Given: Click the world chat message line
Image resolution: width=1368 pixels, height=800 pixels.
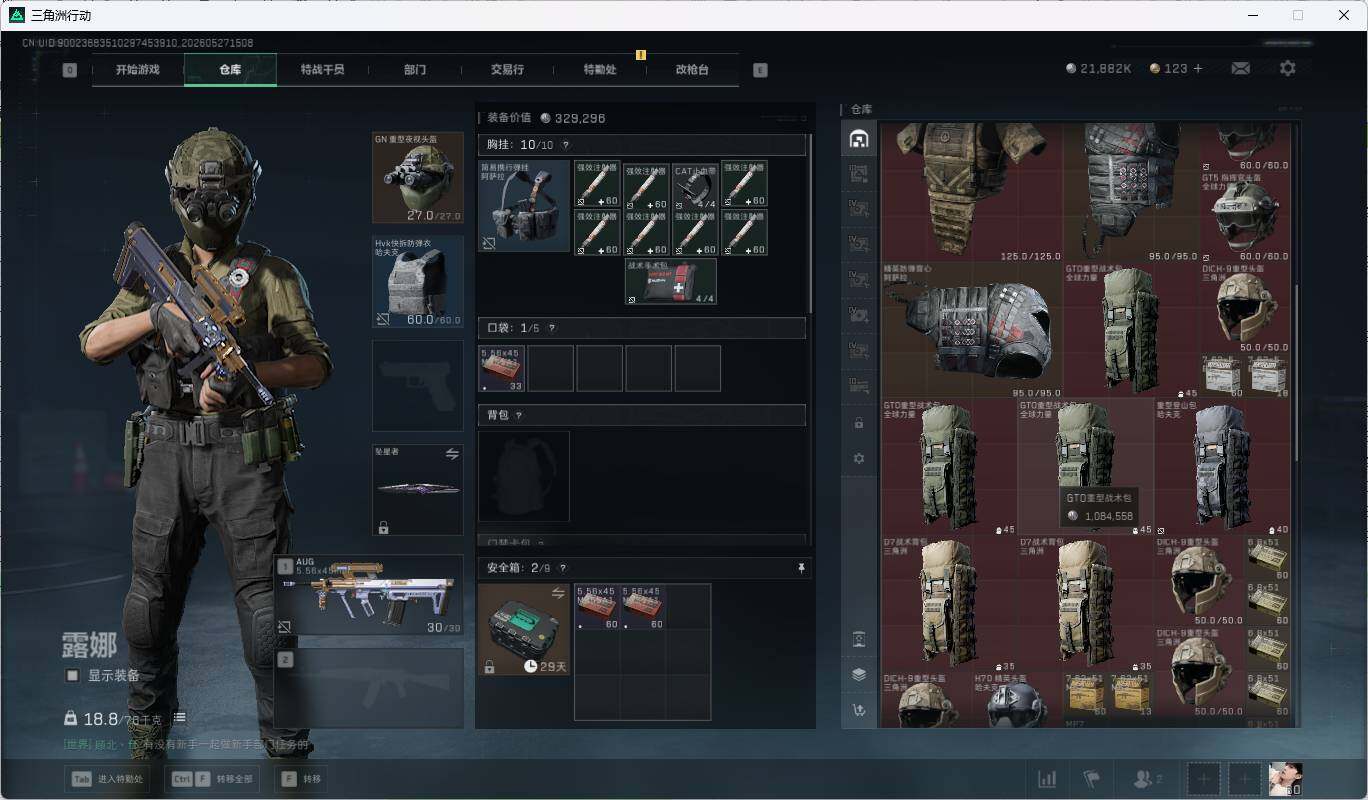Looking at the screenshot, I should tap(186, 744).
